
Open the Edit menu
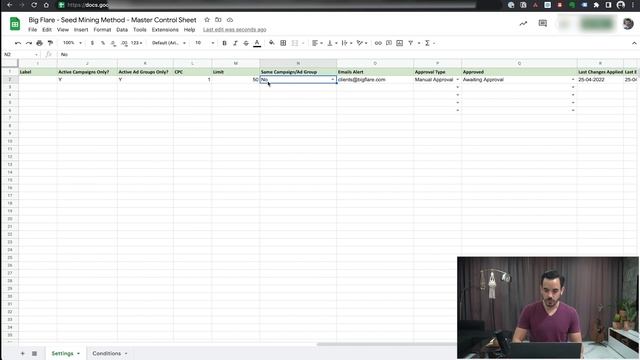coord(47,30)
